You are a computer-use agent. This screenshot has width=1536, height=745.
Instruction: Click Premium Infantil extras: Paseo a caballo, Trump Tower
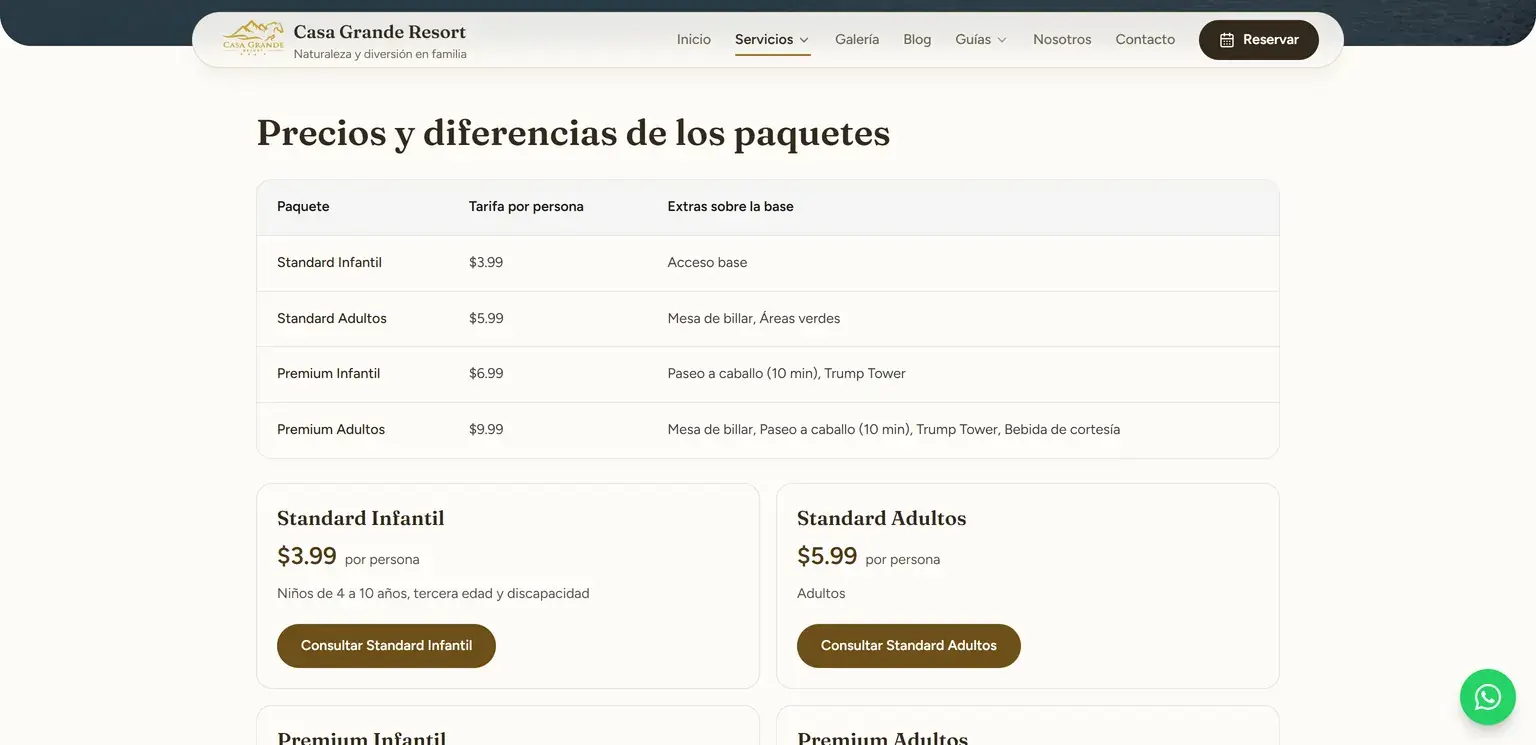(x=787, y=374)
